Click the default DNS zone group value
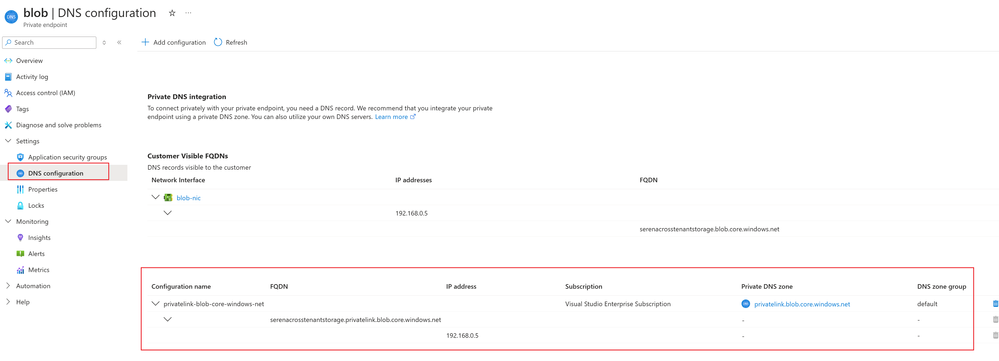The width and height of the screenshot is (999, 361). pos(927,304)
